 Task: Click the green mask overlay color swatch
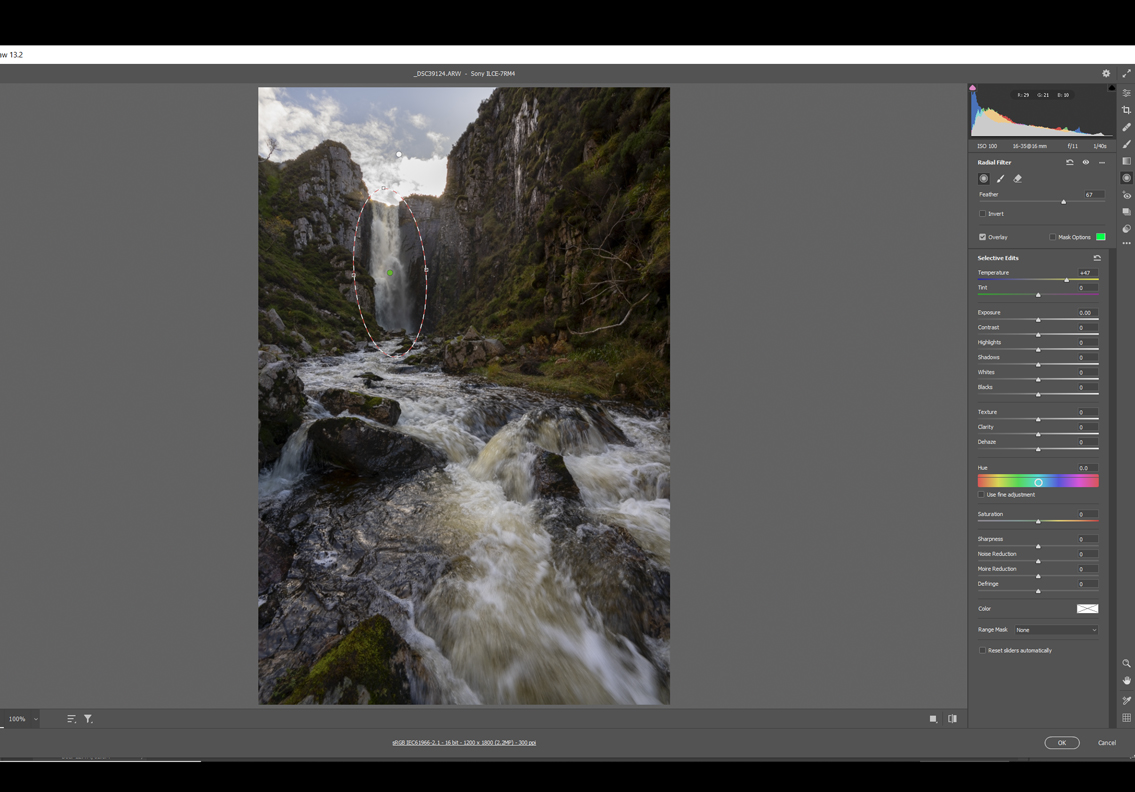tap(1100, 237)
